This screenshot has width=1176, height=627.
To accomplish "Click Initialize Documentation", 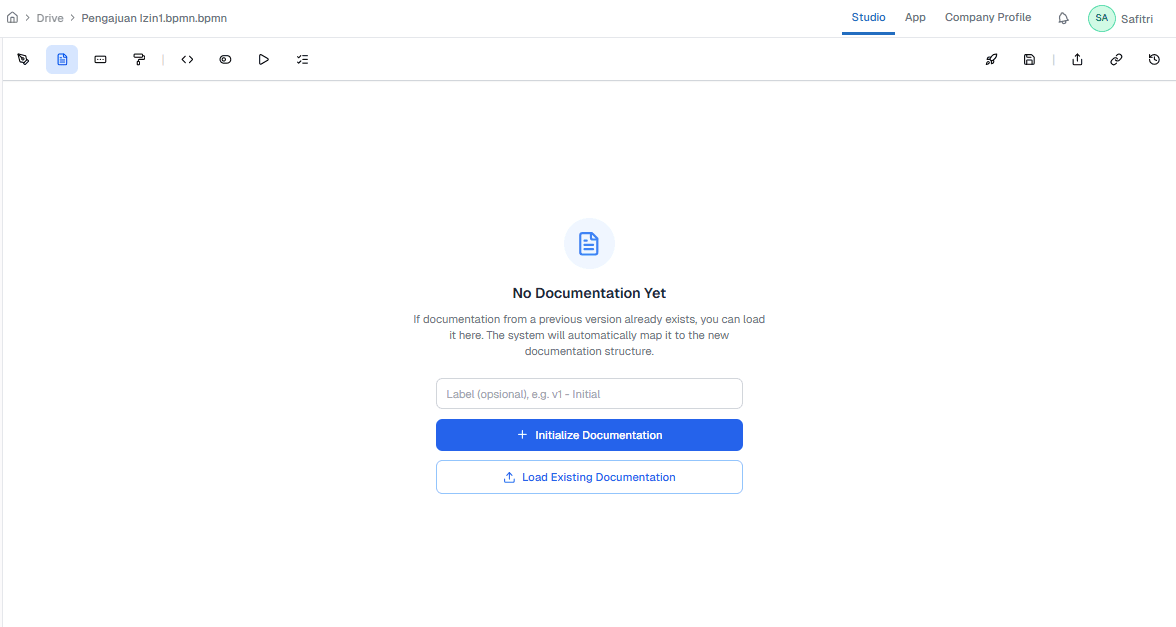I will pos(588,435).
